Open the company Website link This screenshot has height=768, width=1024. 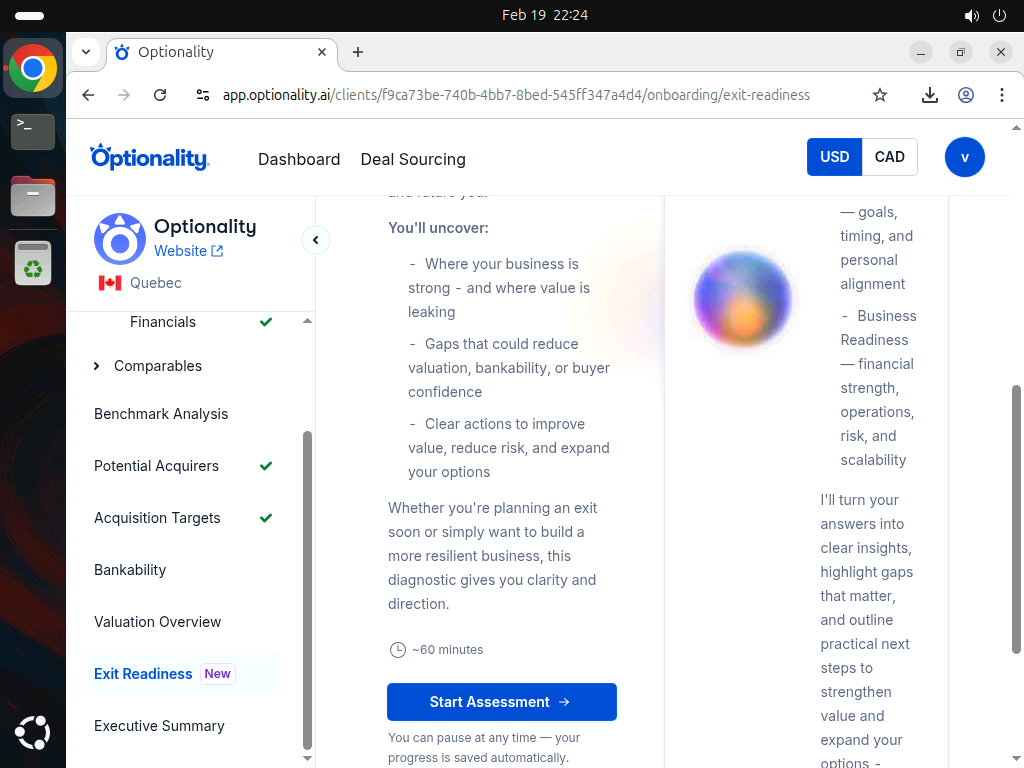pyautogui.click(x=180, y=251)
